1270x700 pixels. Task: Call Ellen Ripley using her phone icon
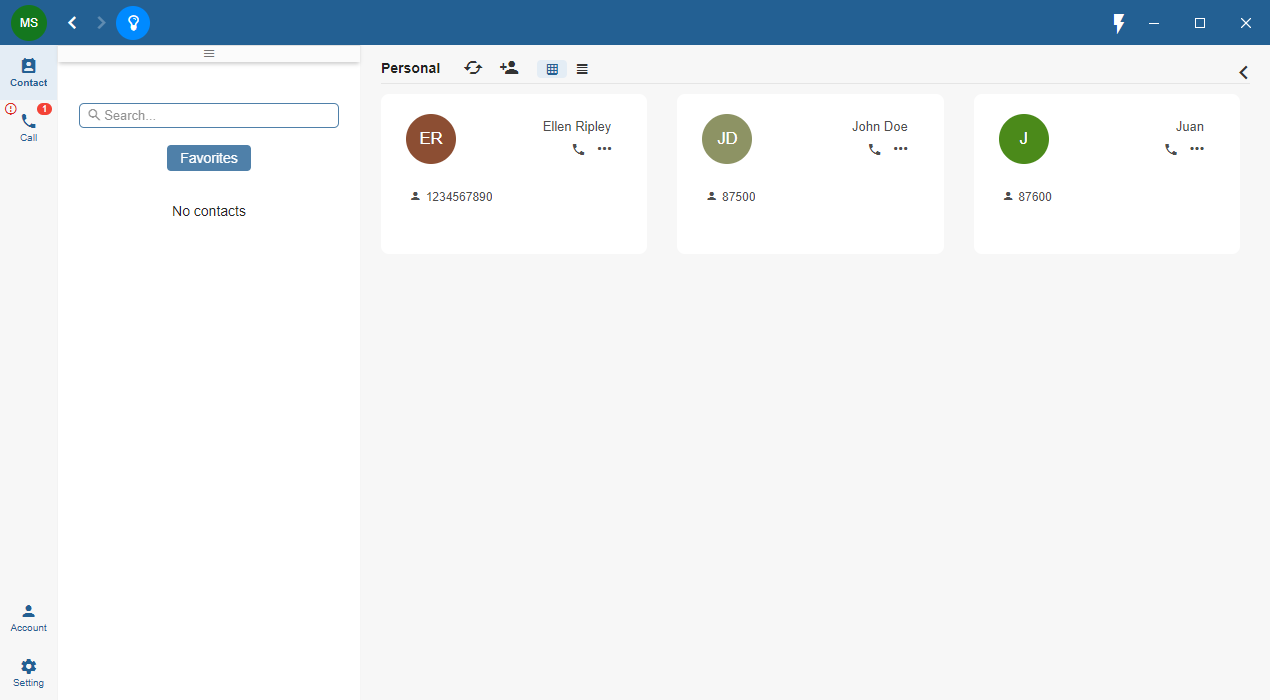[x=578, y=148]
